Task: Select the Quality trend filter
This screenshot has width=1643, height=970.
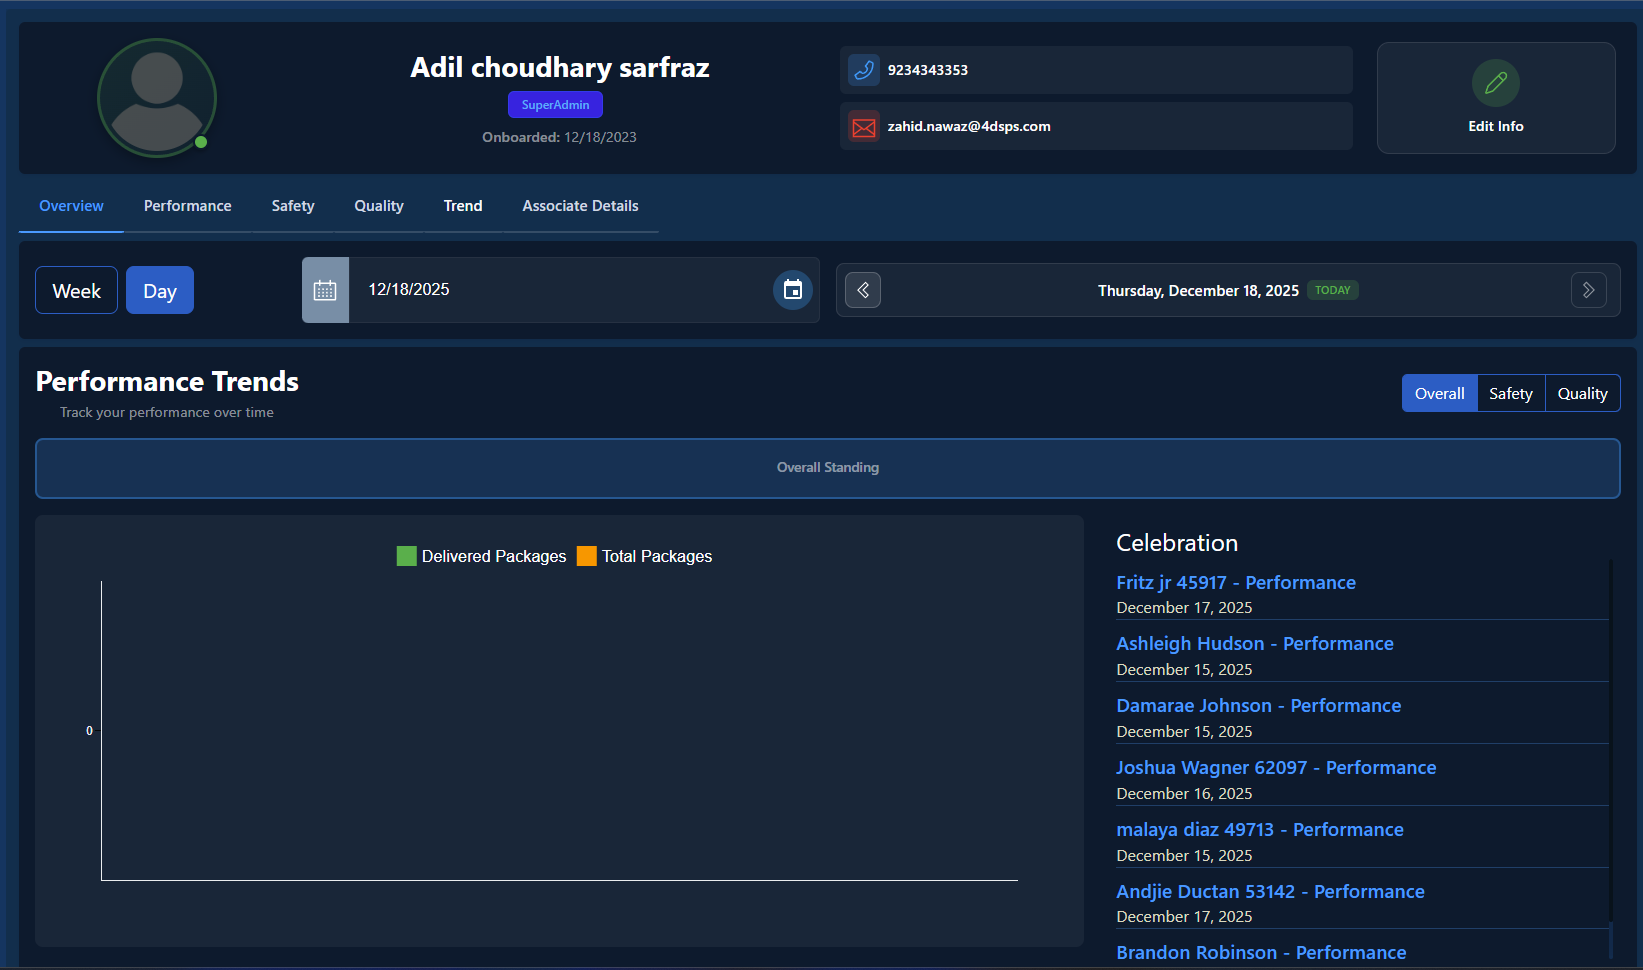Action: point(1582,394)
